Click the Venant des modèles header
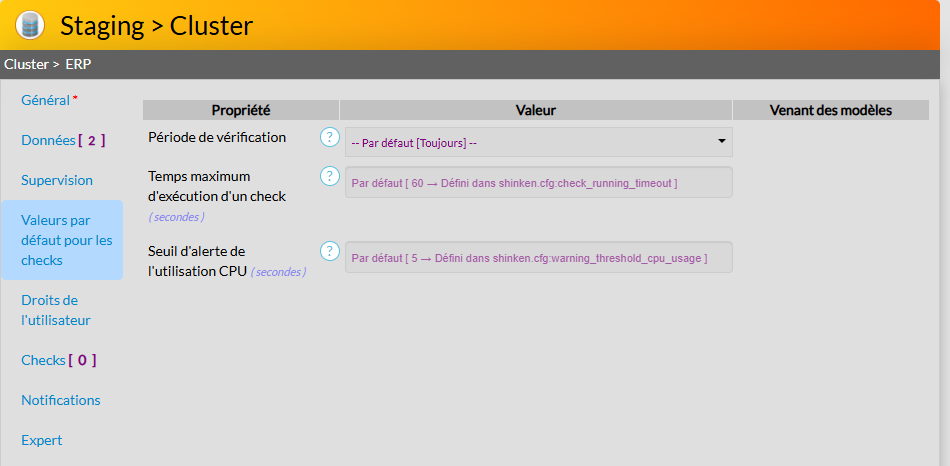 click(830, 110)
